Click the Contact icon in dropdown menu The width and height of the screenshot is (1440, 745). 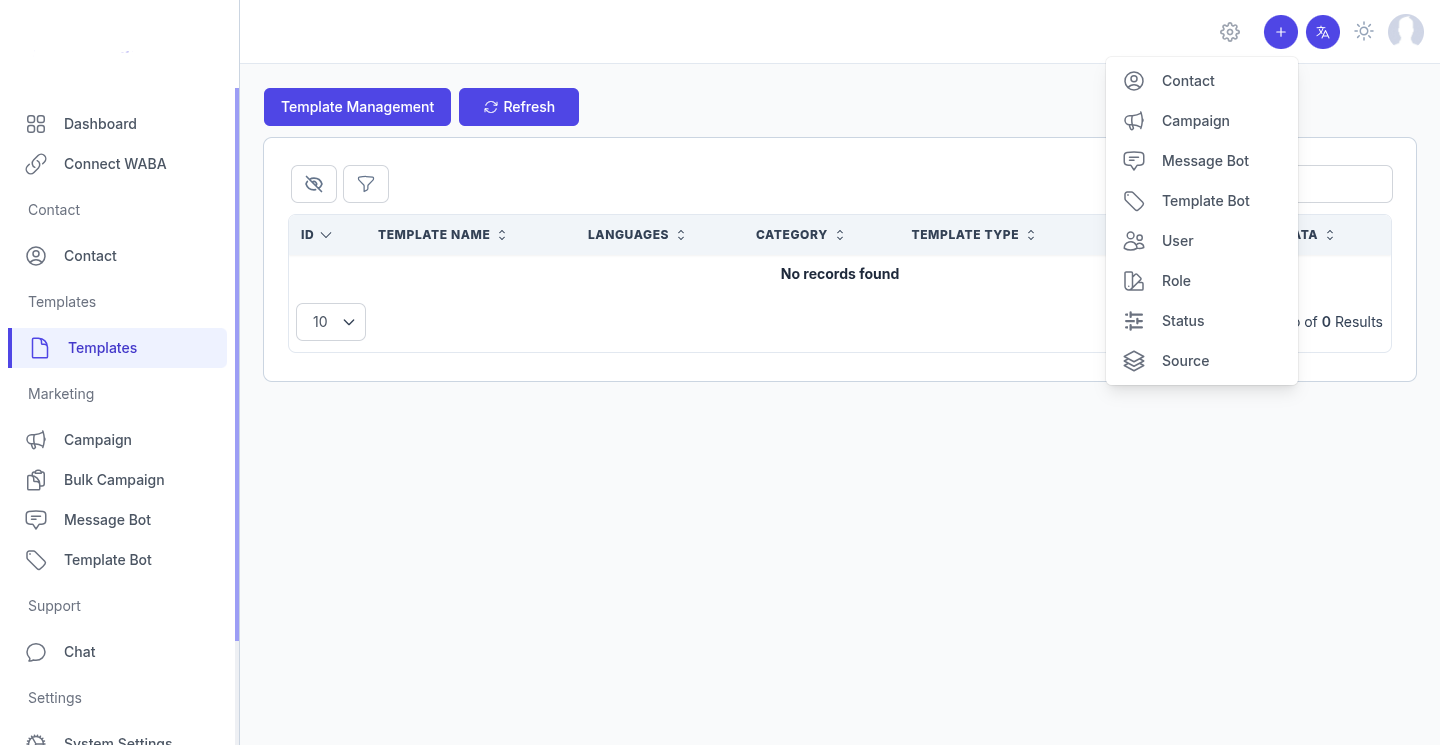point(1134,81)
